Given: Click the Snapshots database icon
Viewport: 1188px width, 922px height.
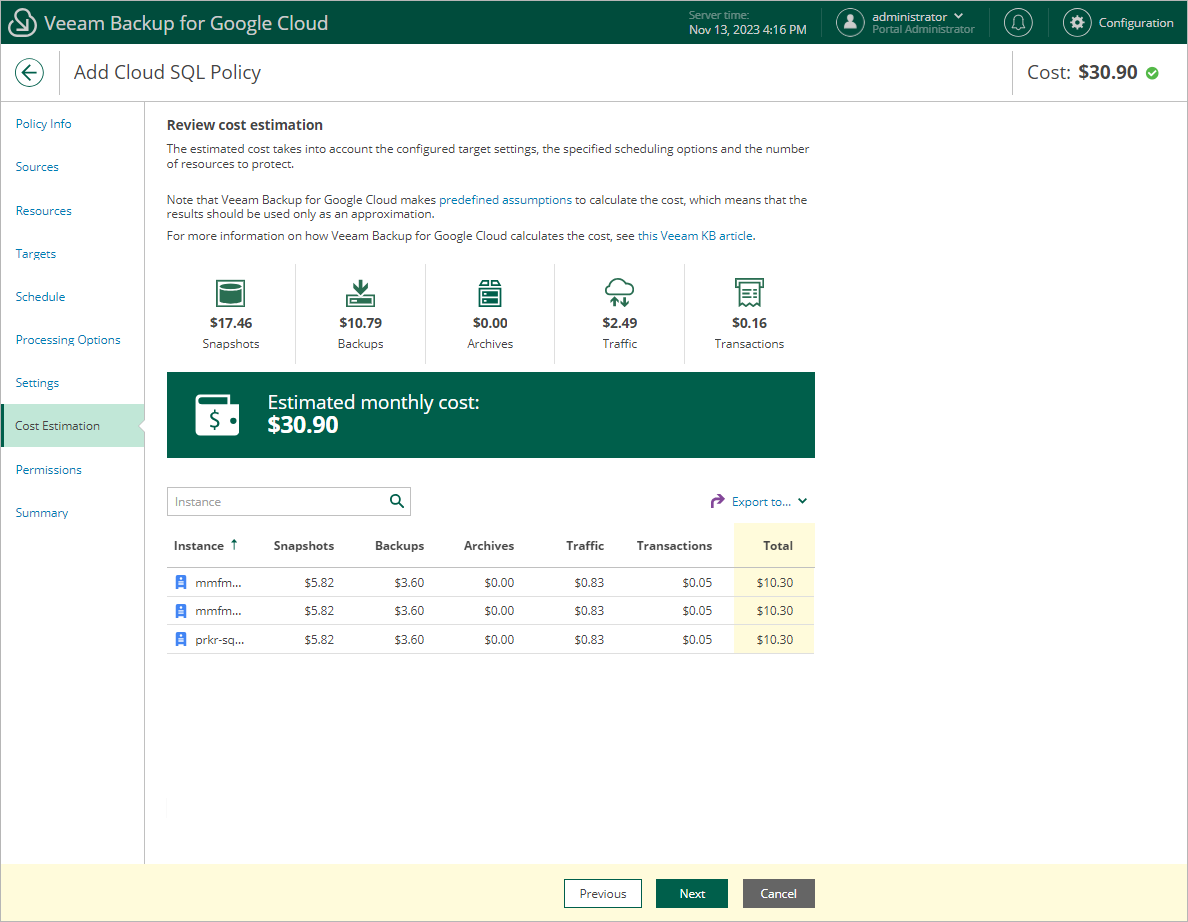Looking at the screenshot, I should 230,292.
